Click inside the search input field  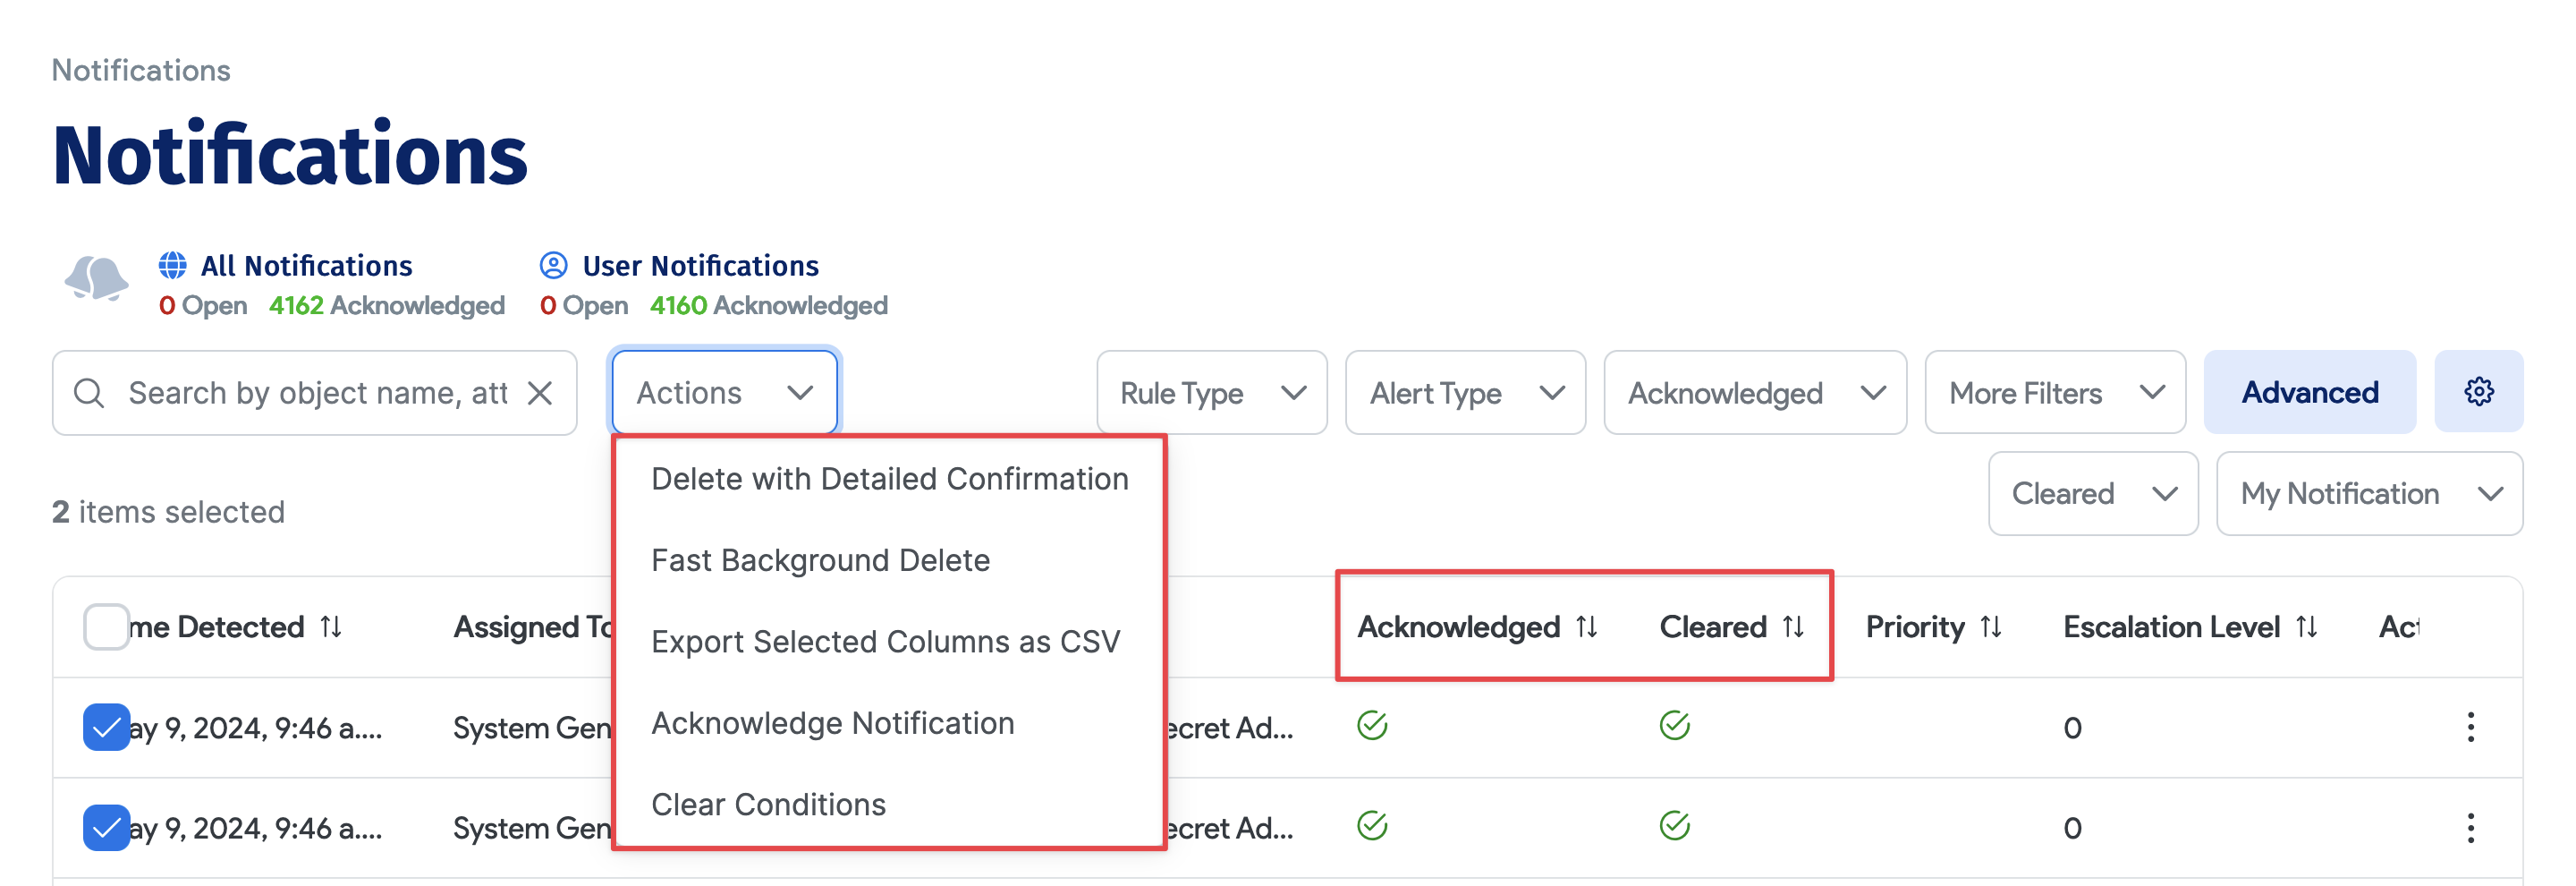pos(300,392)
